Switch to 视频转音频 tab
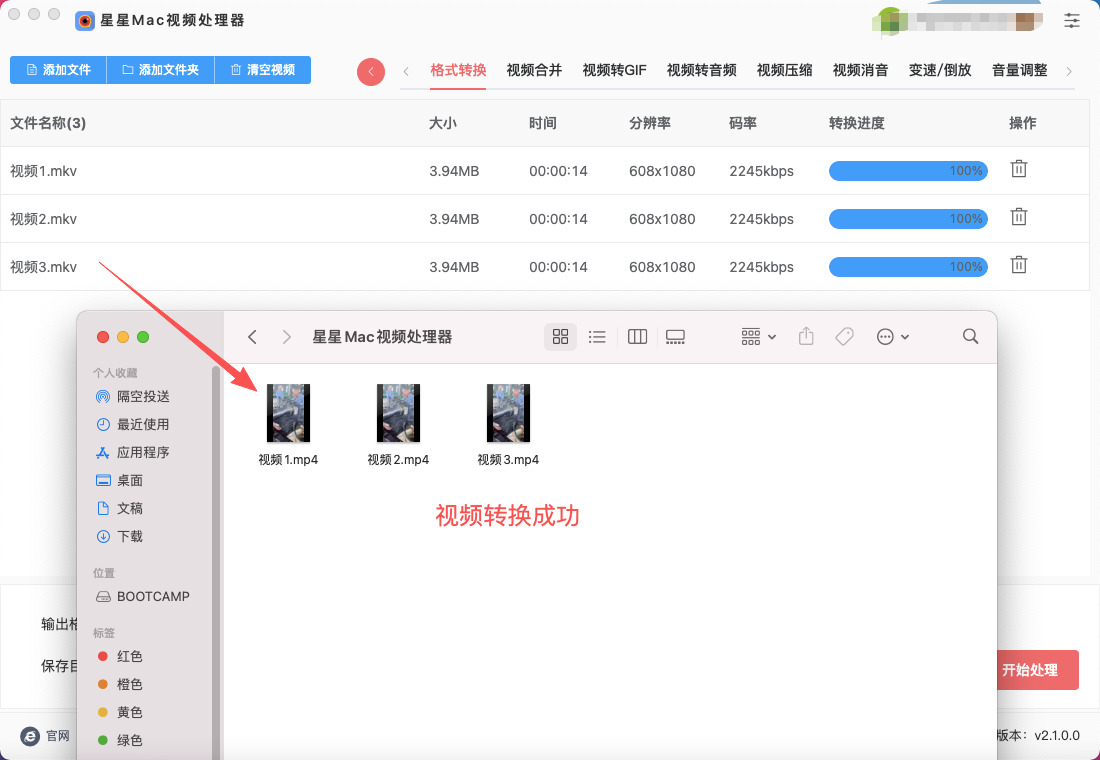This screenshot has height=760, width=1100. [702, 70]
